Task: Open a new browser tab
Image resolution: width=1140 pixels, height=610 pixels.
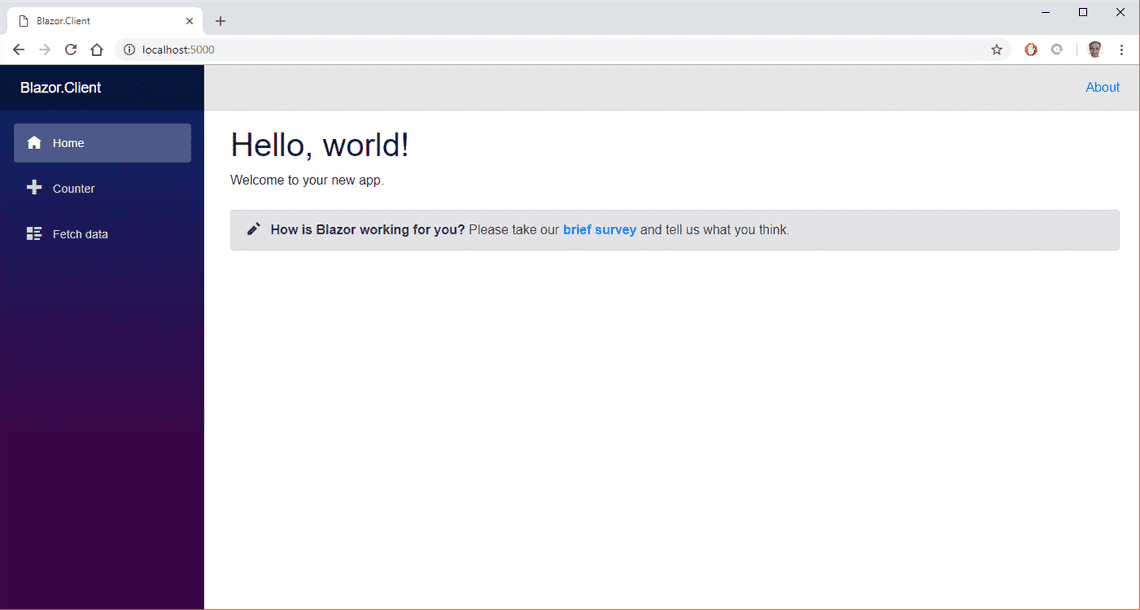Action: click(220, 20)
